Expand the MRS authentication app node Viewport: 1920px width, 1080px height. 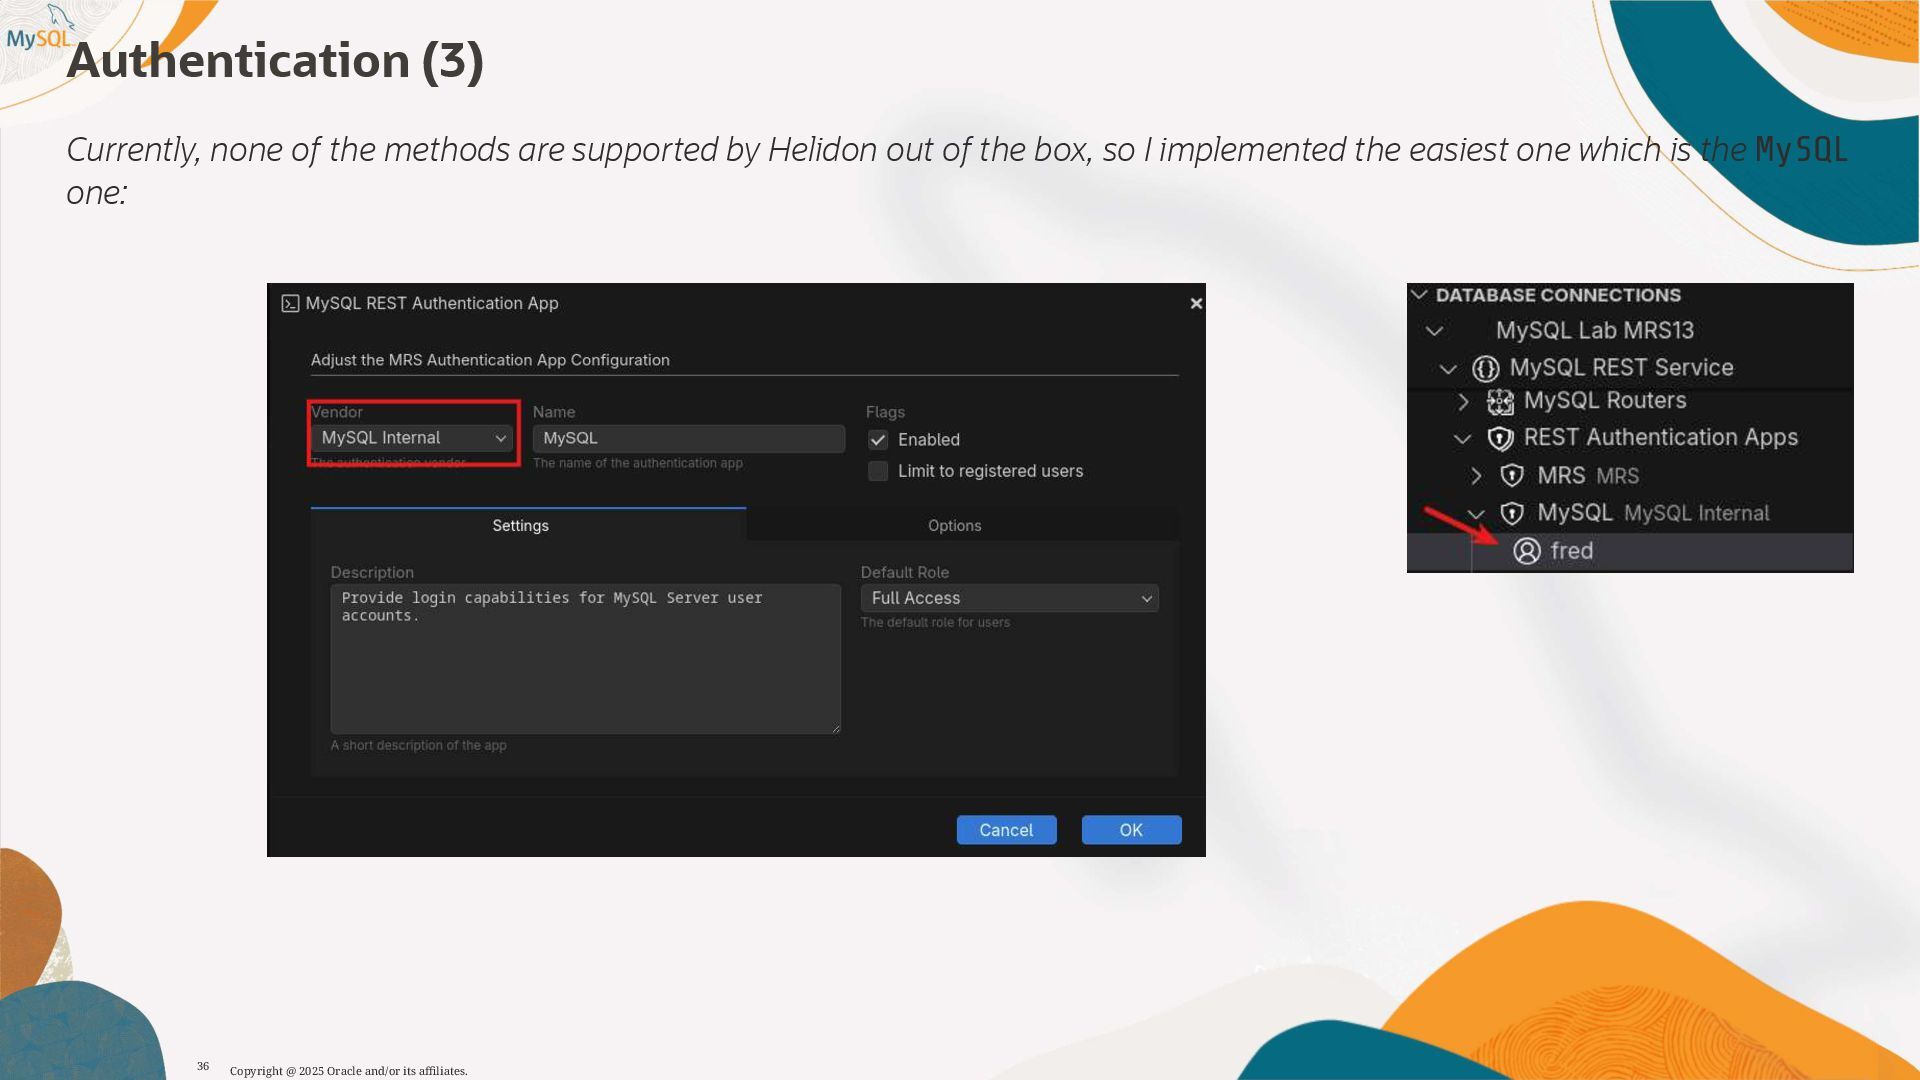click(x=1476, y=476)
